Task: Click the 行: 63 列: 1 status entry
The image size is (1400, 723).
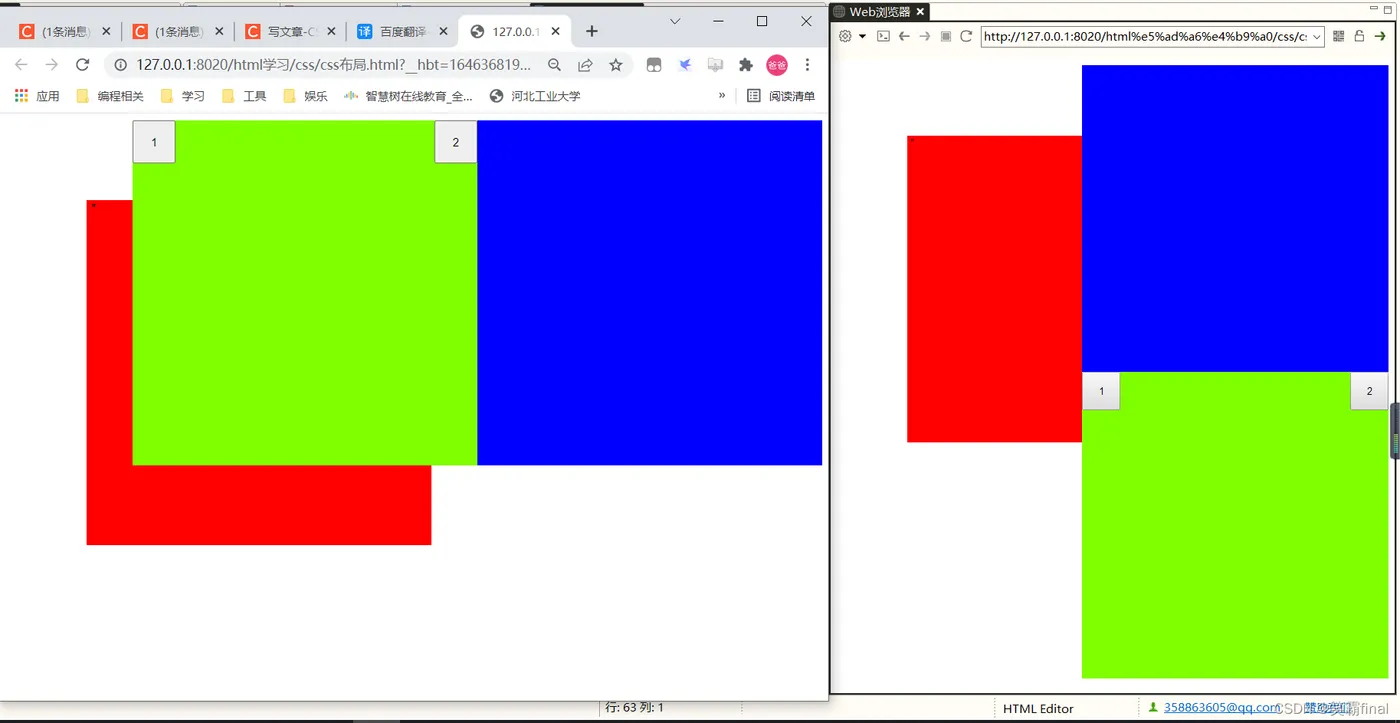Action: coord(635,708)
